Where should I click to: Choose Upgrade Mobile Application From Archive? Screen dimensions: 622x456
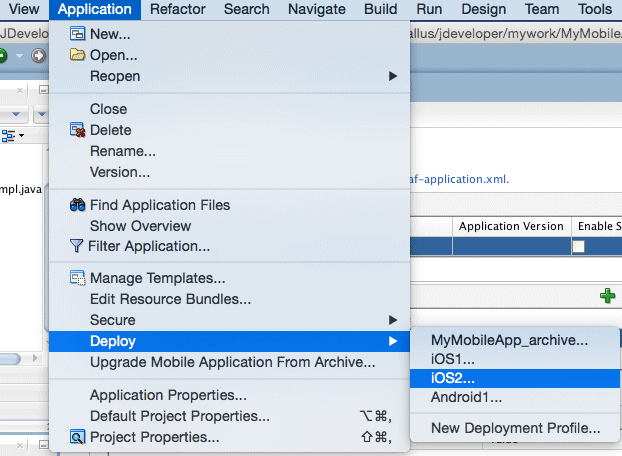tap(232, 361)
